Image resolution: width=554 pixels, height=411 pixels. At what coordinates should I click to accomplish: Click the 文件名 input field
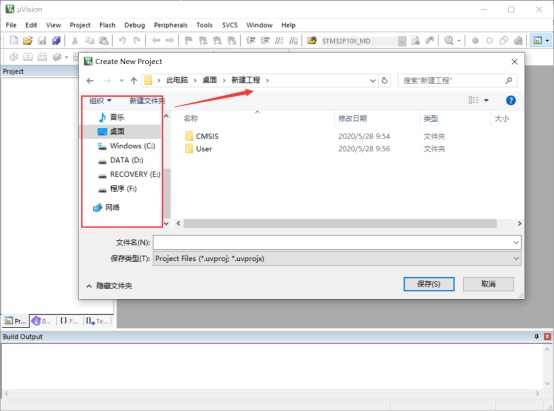332,242
